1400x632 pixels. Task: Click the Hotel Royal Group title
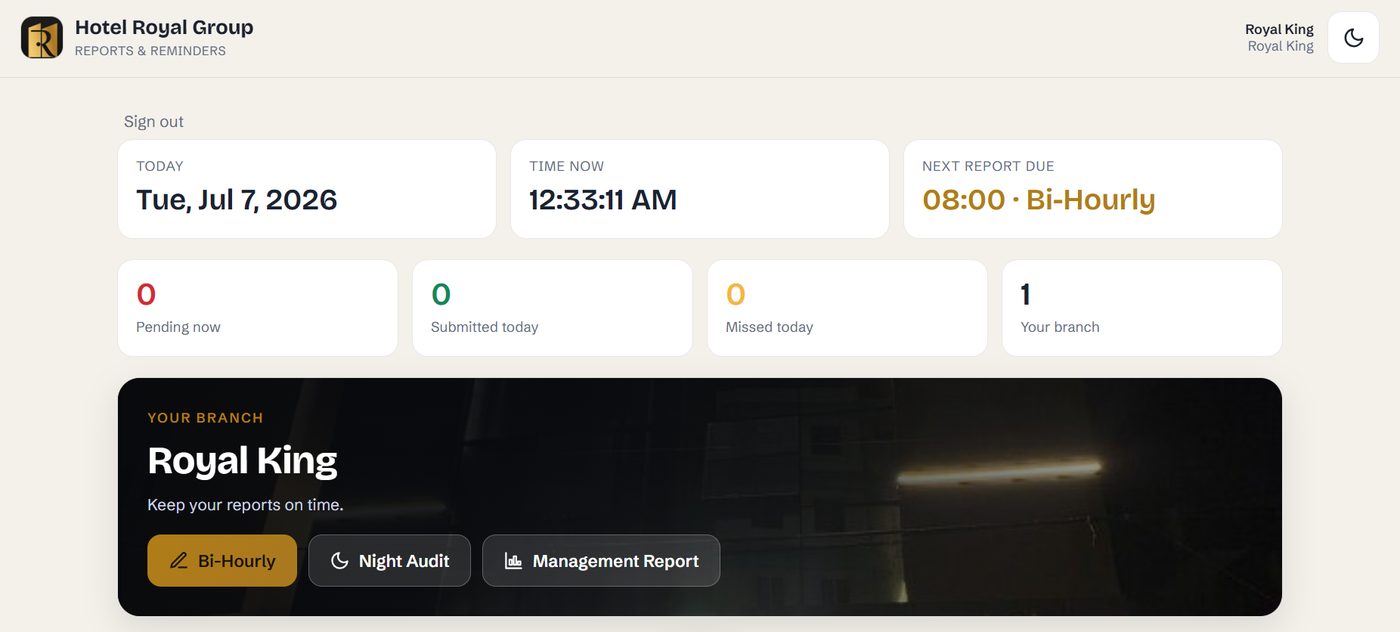click(164, 28)
